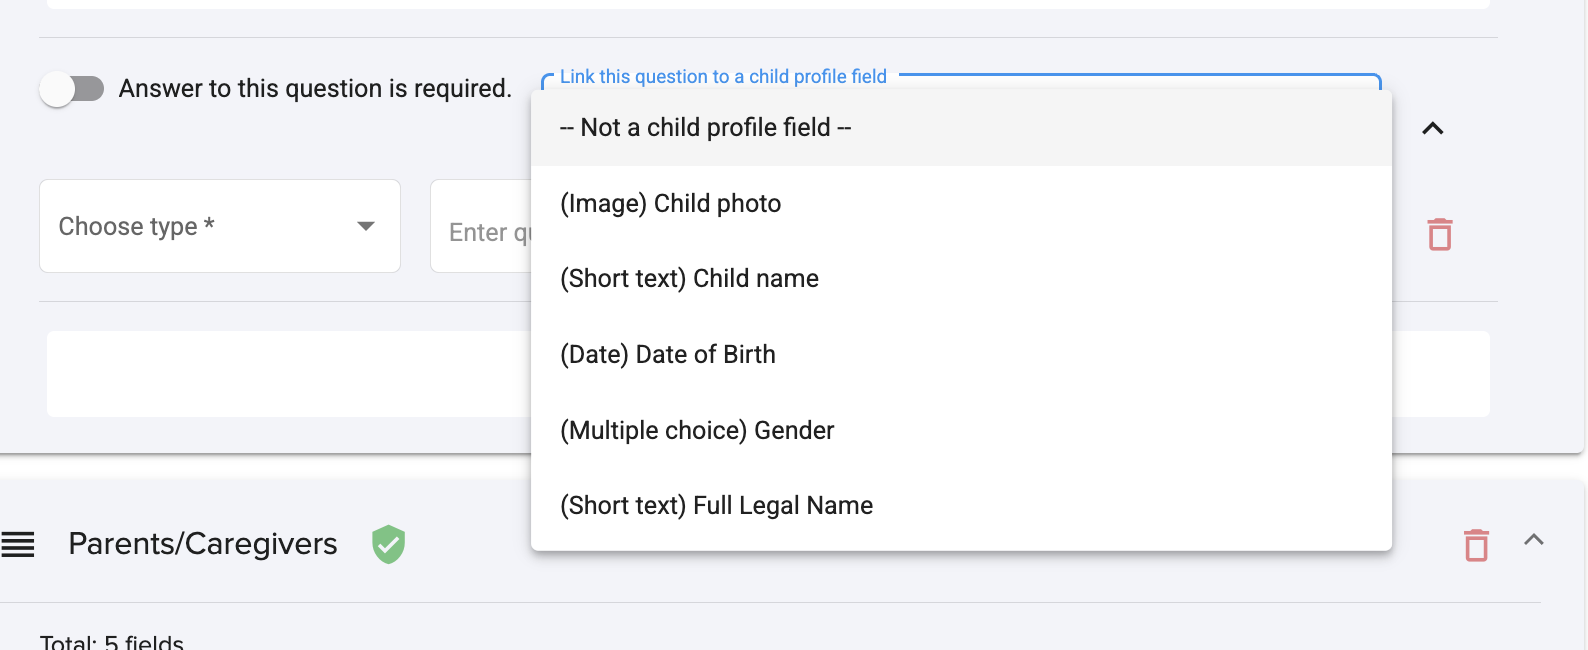Select (Multiple choice) Gender option
Screen dimensions: 1588x650
pyautogui.click(x=696, y=431)
